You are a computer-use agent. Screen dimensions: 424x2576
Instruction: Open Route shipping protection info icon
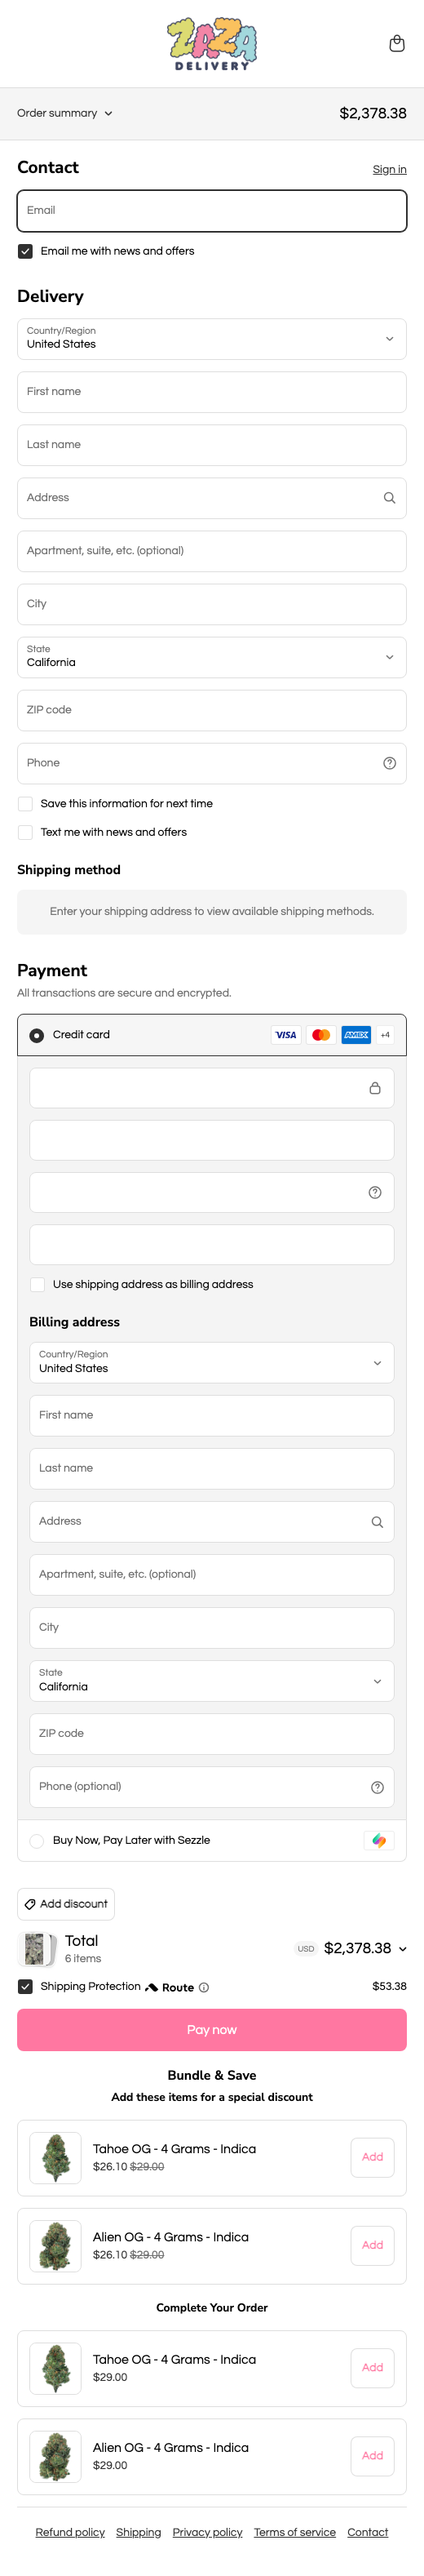click(x=204, y=1987)
